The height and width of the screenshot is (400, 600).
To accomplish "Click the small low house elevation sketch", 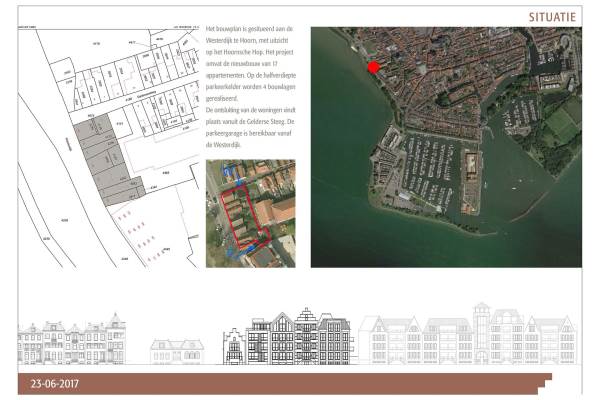I will click(176, 349).
